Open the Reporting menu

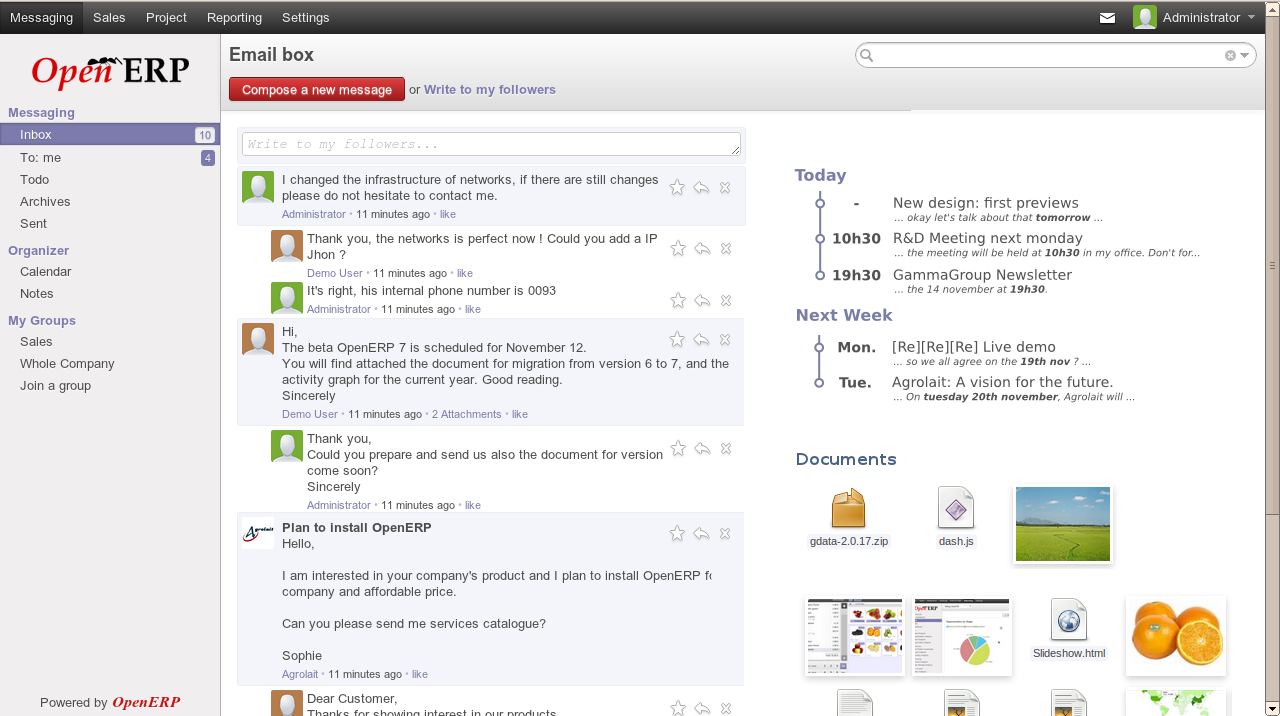234,18
